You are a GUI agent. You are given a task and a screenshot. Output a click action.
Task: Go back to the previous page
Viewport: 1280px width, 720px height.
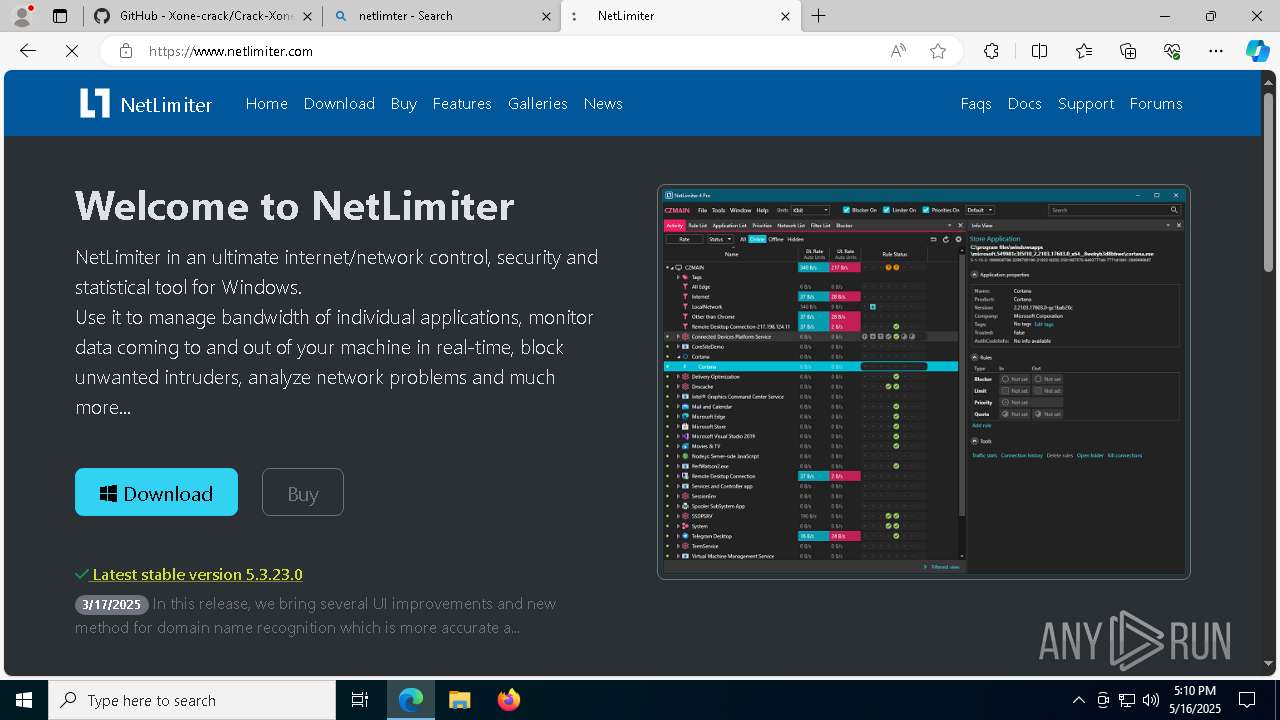(28, 51)
